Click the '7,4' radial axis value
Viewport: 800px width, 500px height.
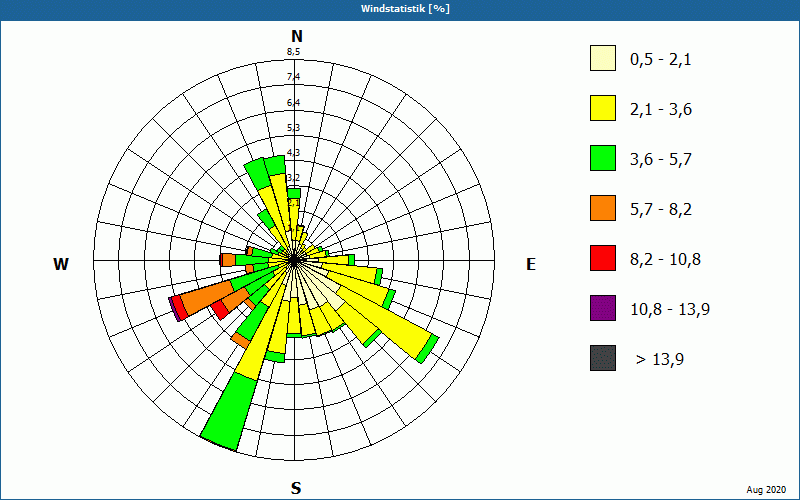[x=293, y=77]
